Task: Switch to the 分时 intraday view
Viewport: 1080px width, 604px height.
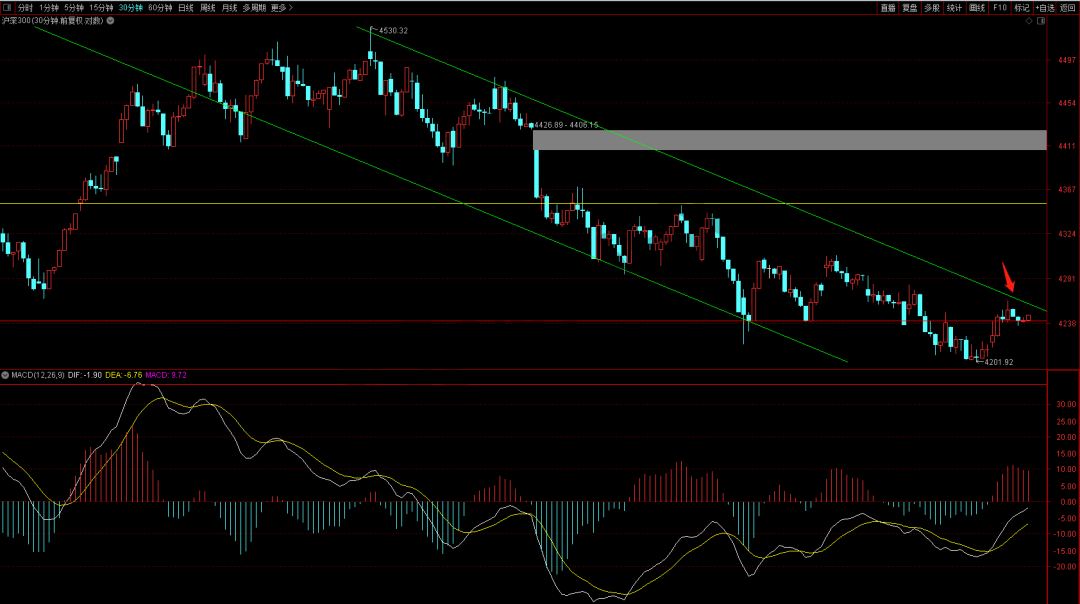Action: point(25,7)
